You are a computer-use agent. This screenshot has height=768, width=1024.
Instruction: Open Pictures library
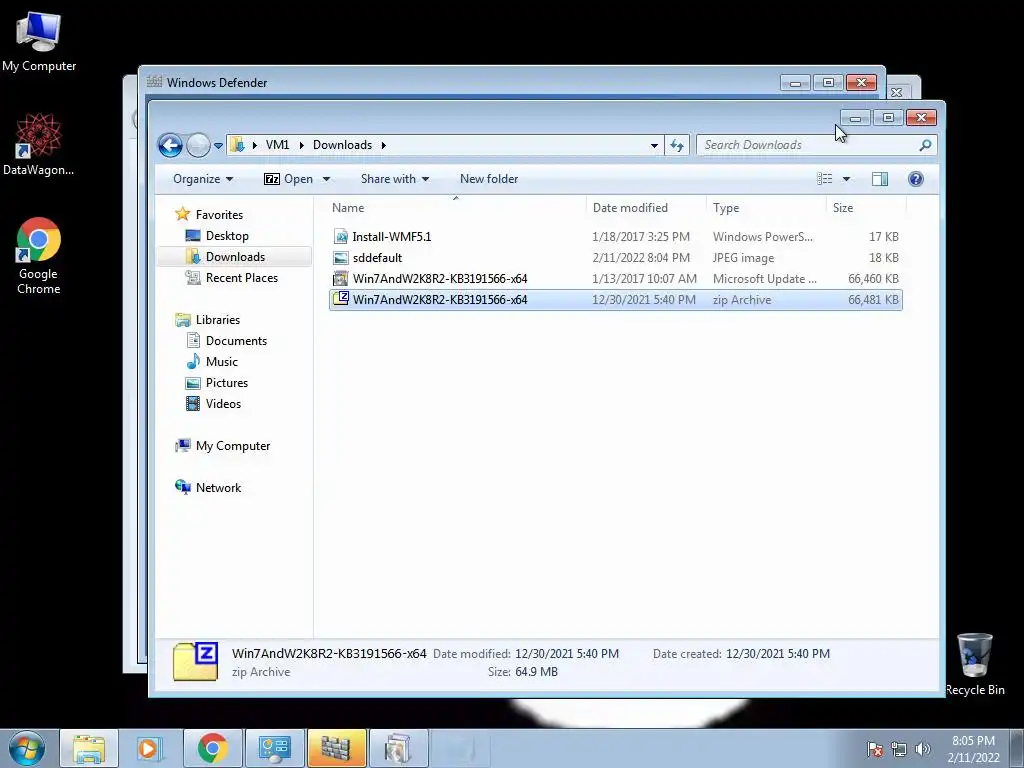point(227,383)
